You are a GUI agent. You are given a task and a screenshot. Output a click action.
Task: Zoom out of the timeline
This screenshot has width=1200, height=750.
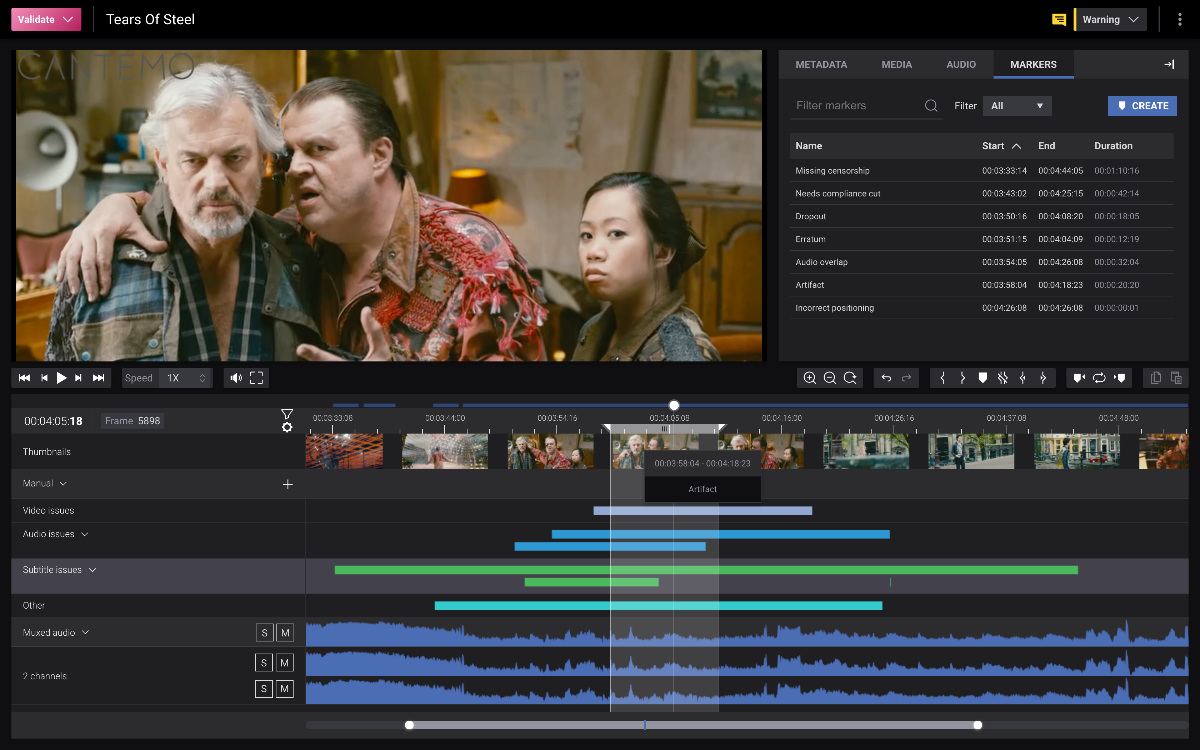point(830,378)
